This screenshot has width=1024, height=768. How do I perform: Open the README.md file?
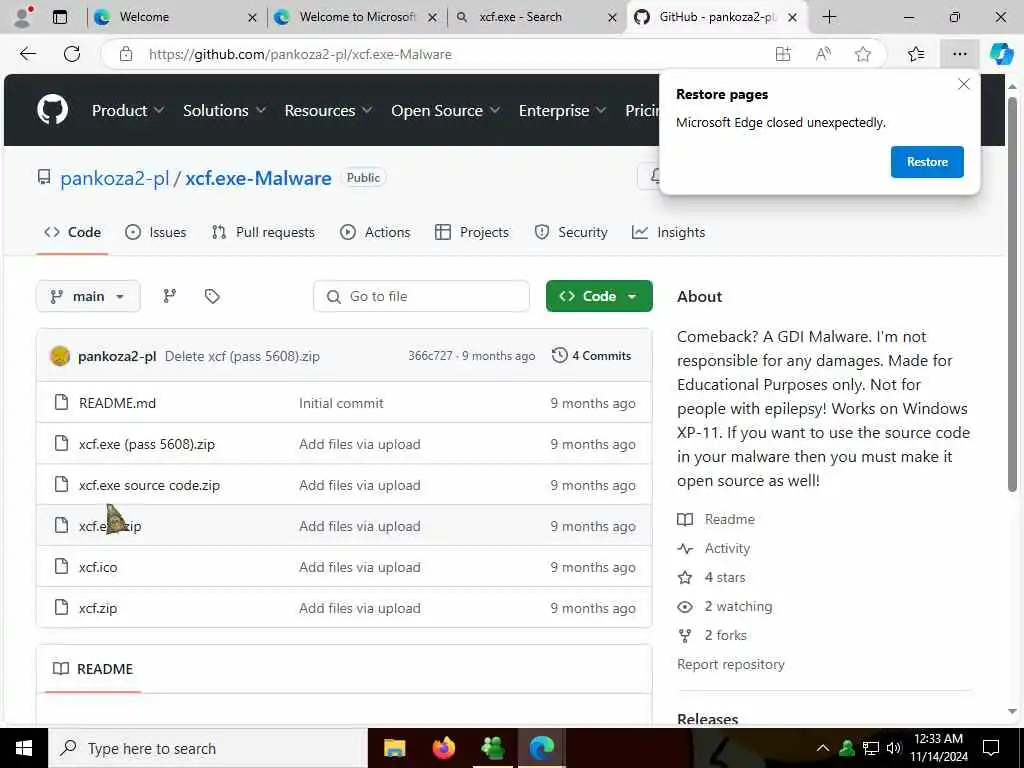pyautogui.click(x=118, y=403)
